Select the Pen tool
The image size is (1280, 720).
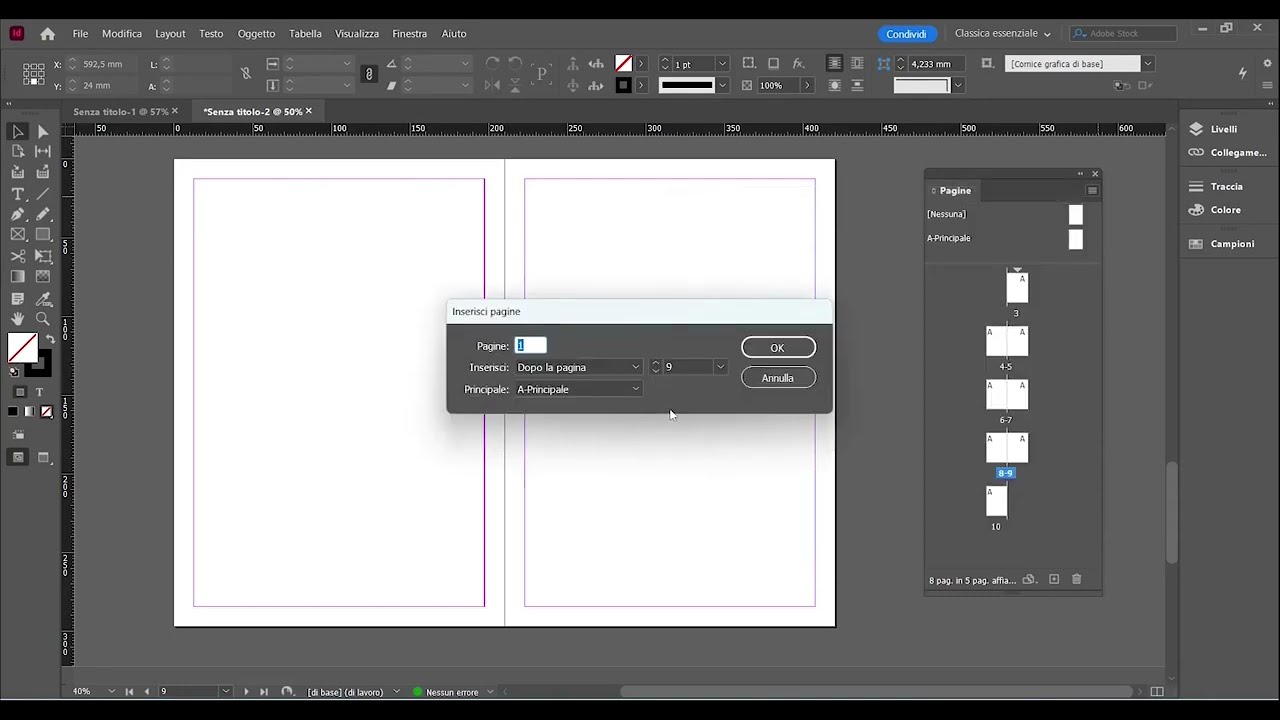(x=18, y=214)
